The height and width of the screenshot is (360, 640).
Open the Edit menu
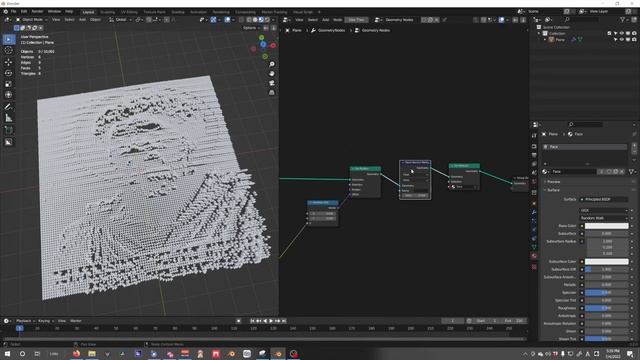(24, 12)
